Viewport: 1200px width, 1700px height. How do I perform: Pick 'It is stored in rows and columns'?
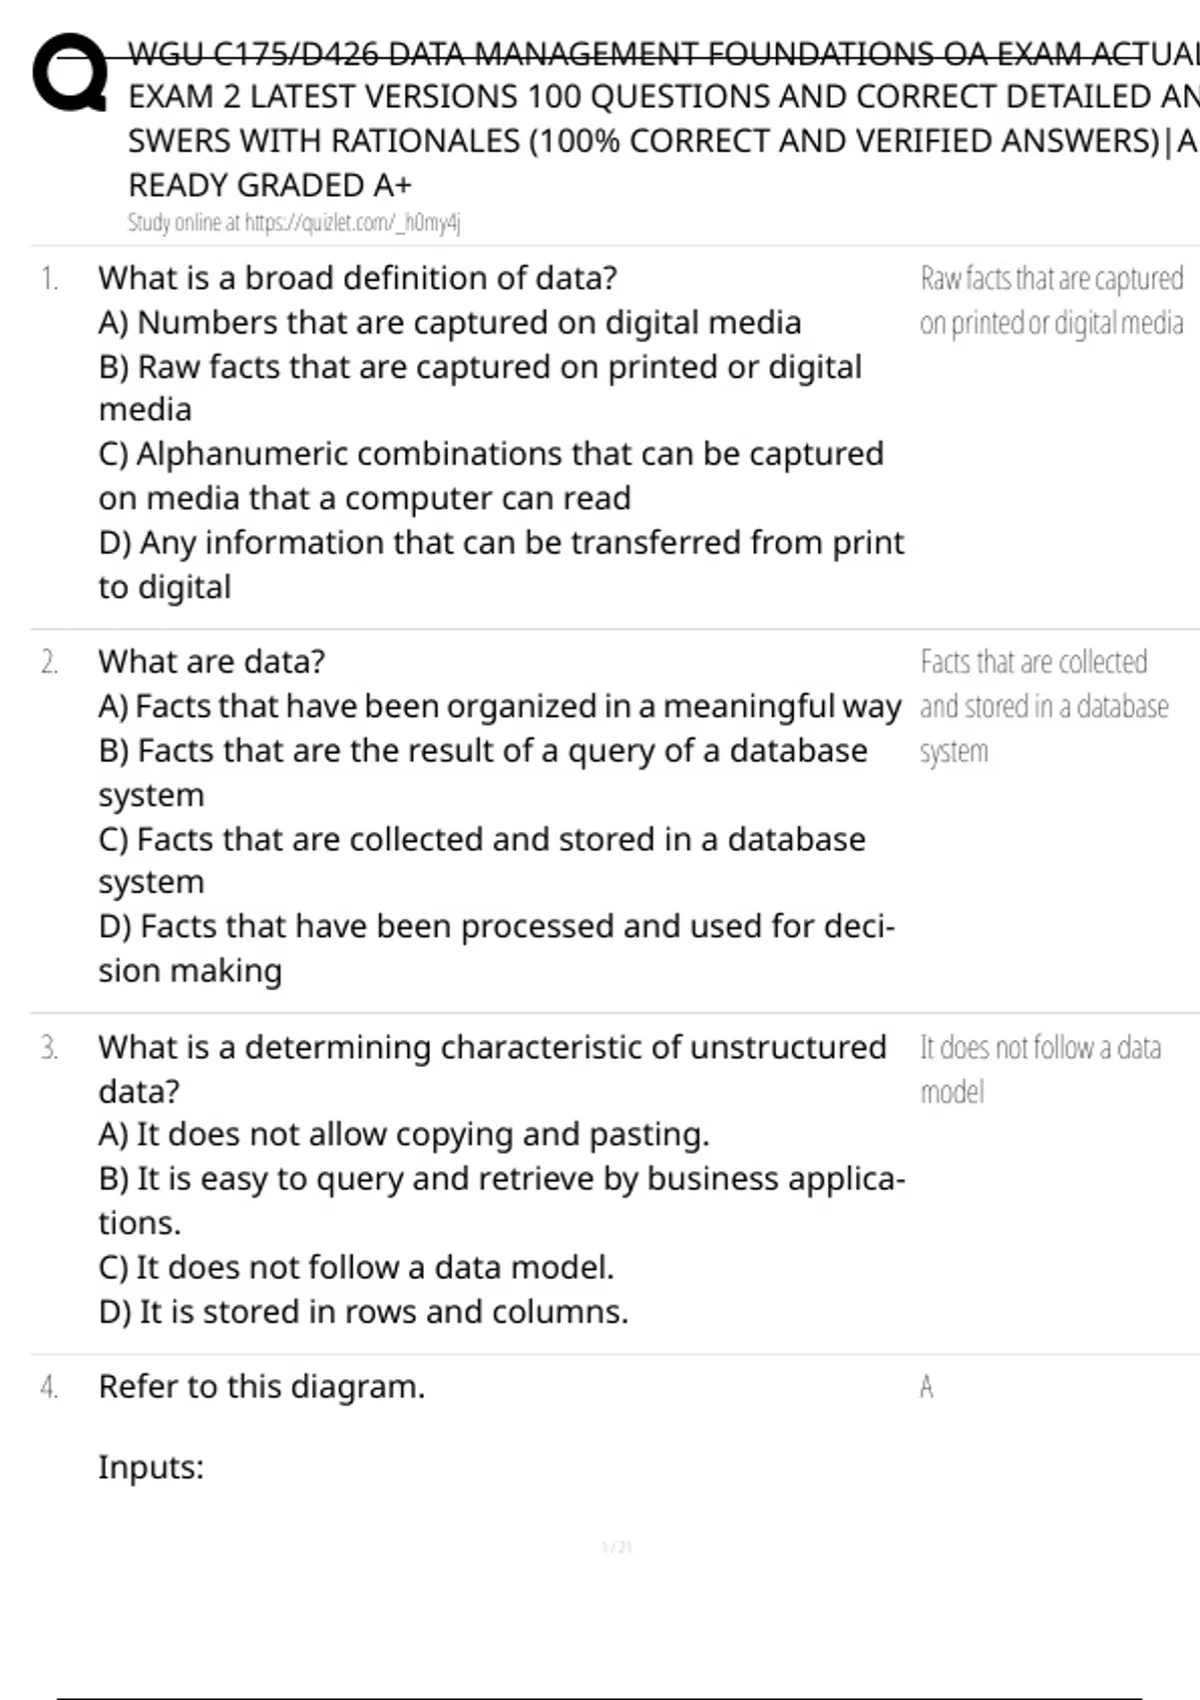tap(363, 1311)
